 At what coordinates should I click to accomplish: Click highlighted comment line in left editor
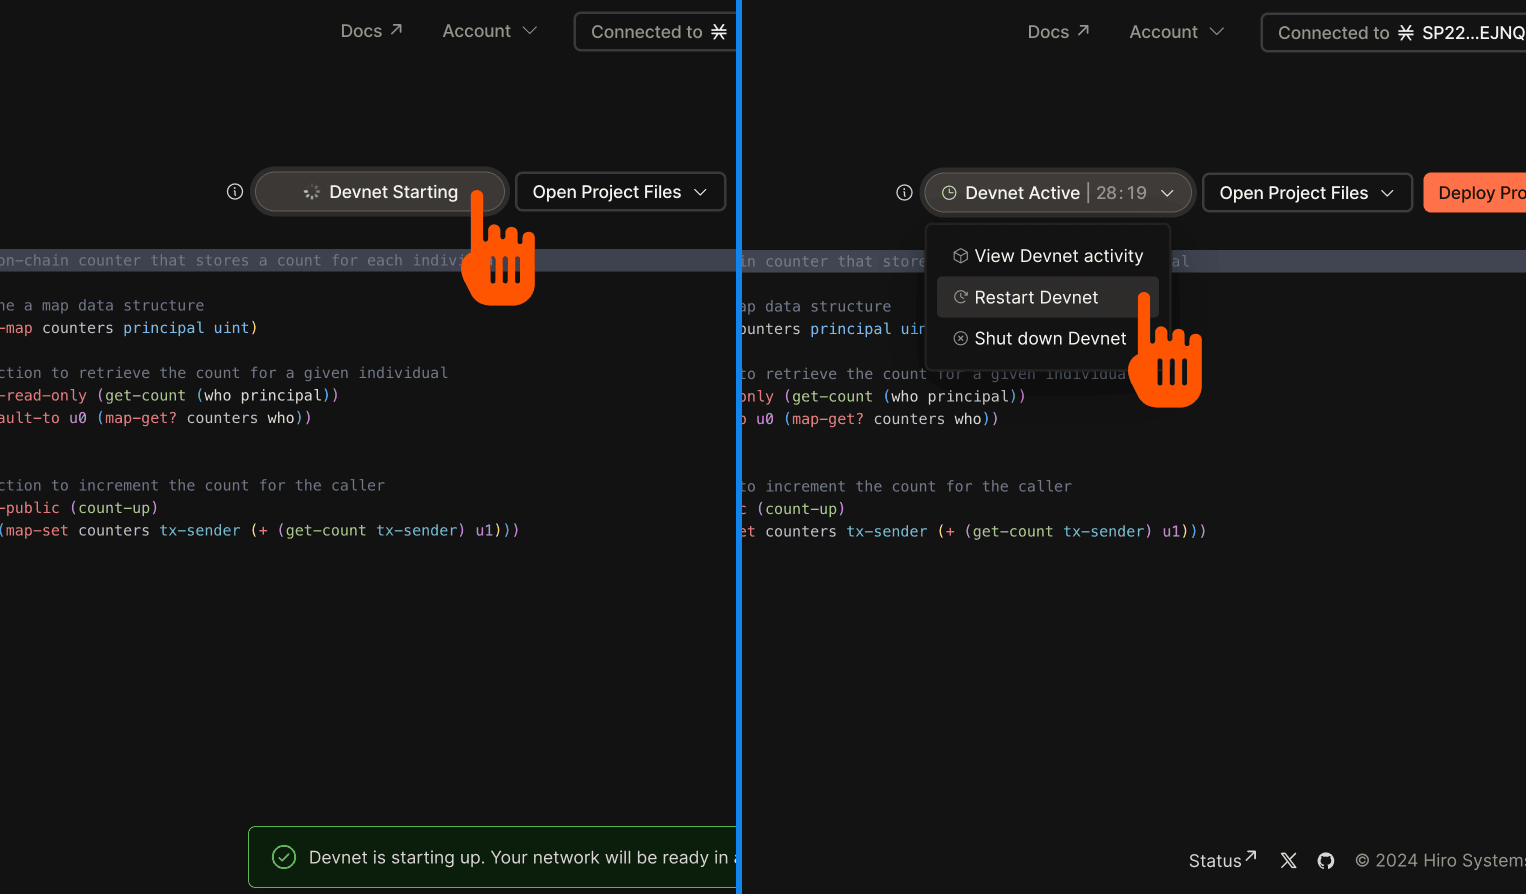tap(368, 260)
